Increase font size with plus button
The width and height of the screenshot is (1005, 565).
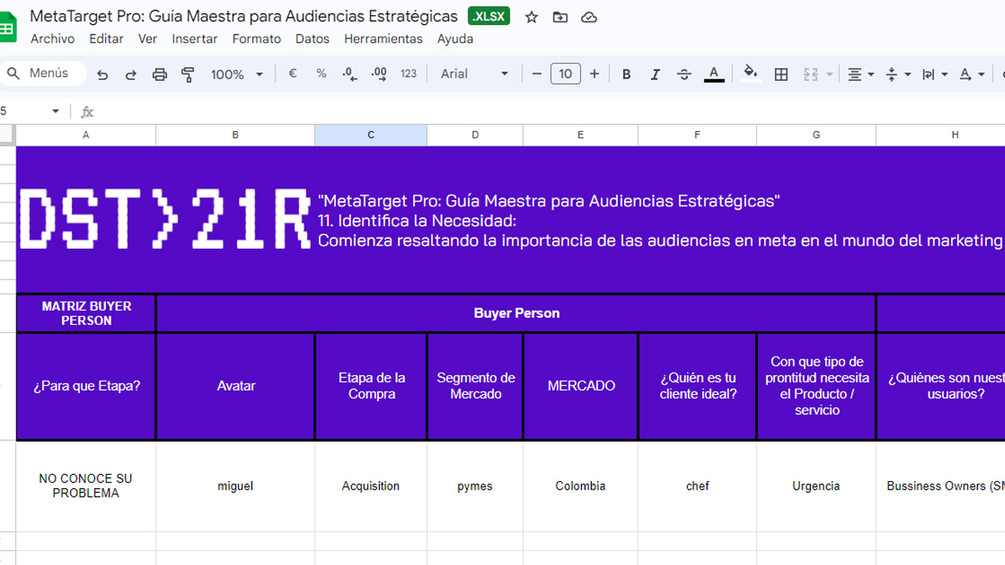tap(594, 74)
